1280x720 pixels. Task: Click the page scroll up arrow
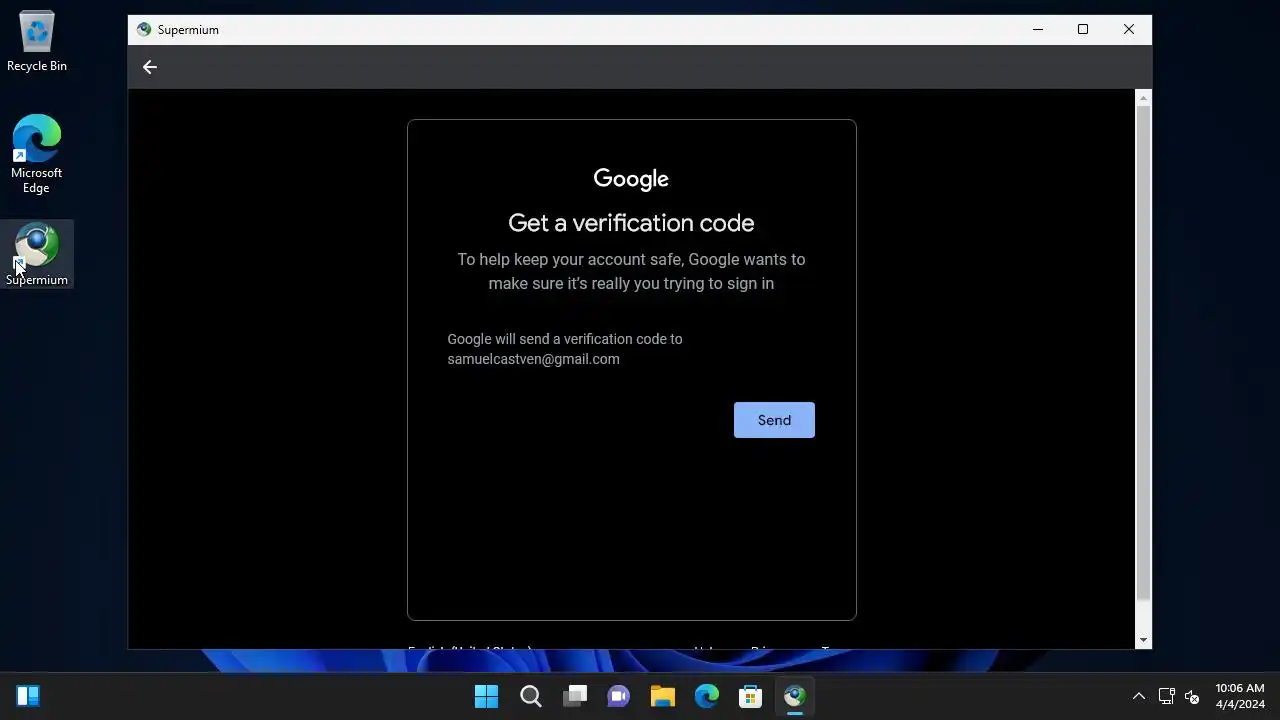click(1144, 97)
